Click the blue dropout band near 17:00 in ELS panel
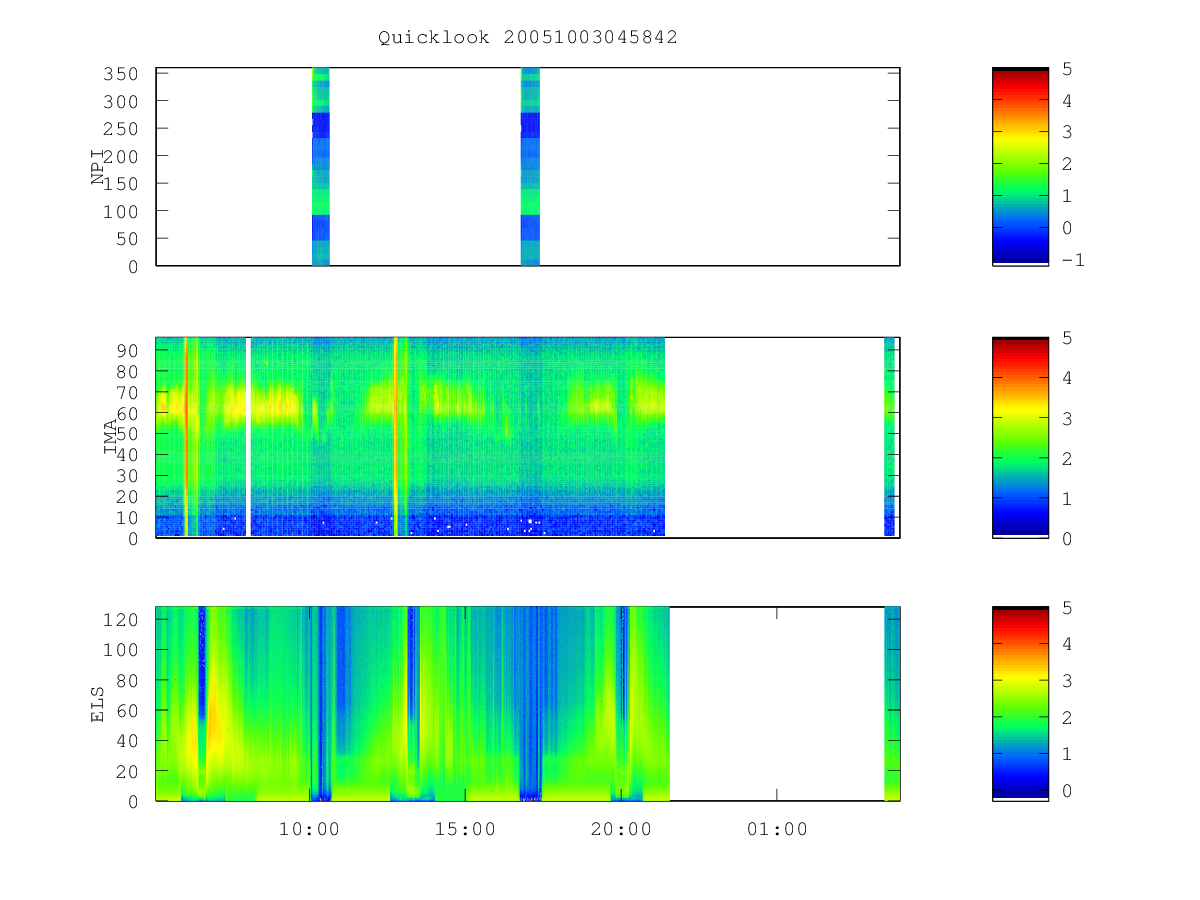 click(x=529, y=704)
